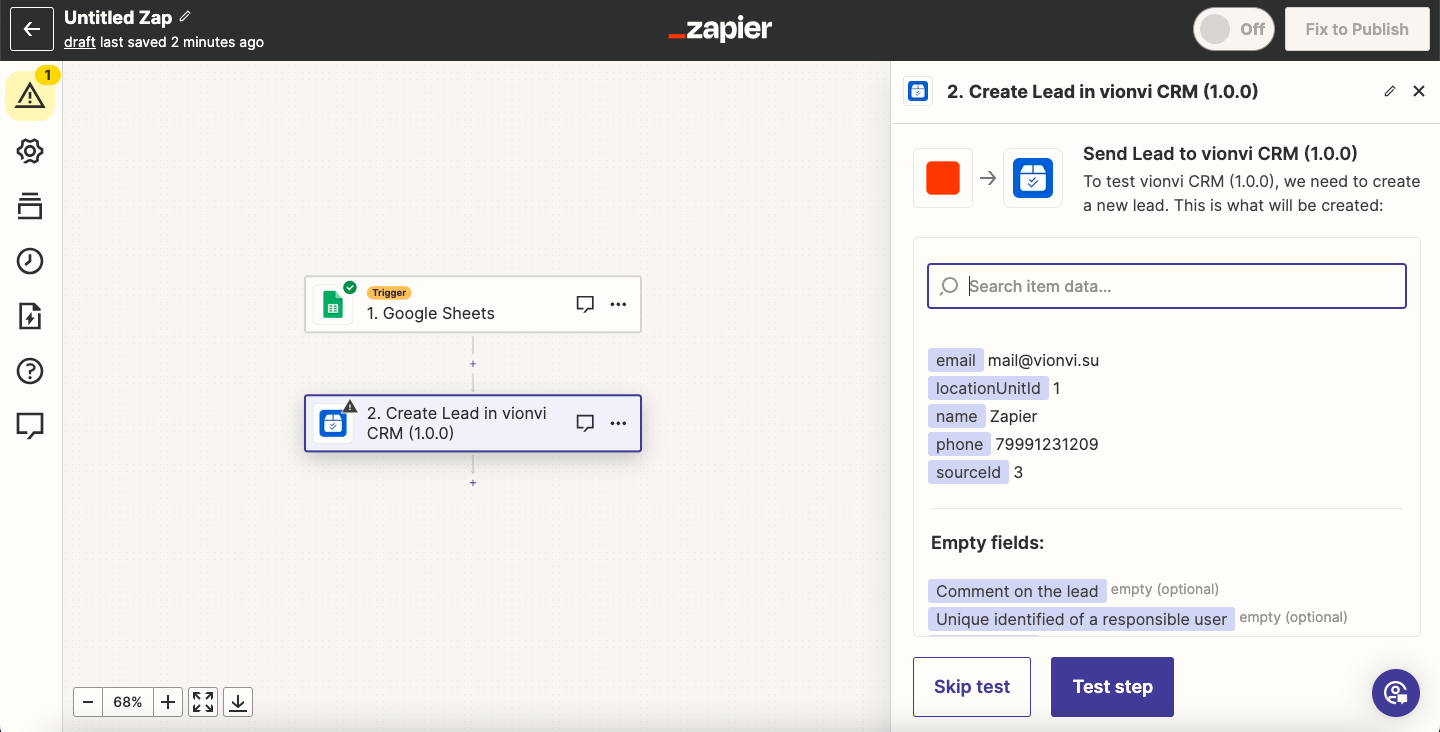
Task: Click the Fix to Publish button
Action: 1357,29
